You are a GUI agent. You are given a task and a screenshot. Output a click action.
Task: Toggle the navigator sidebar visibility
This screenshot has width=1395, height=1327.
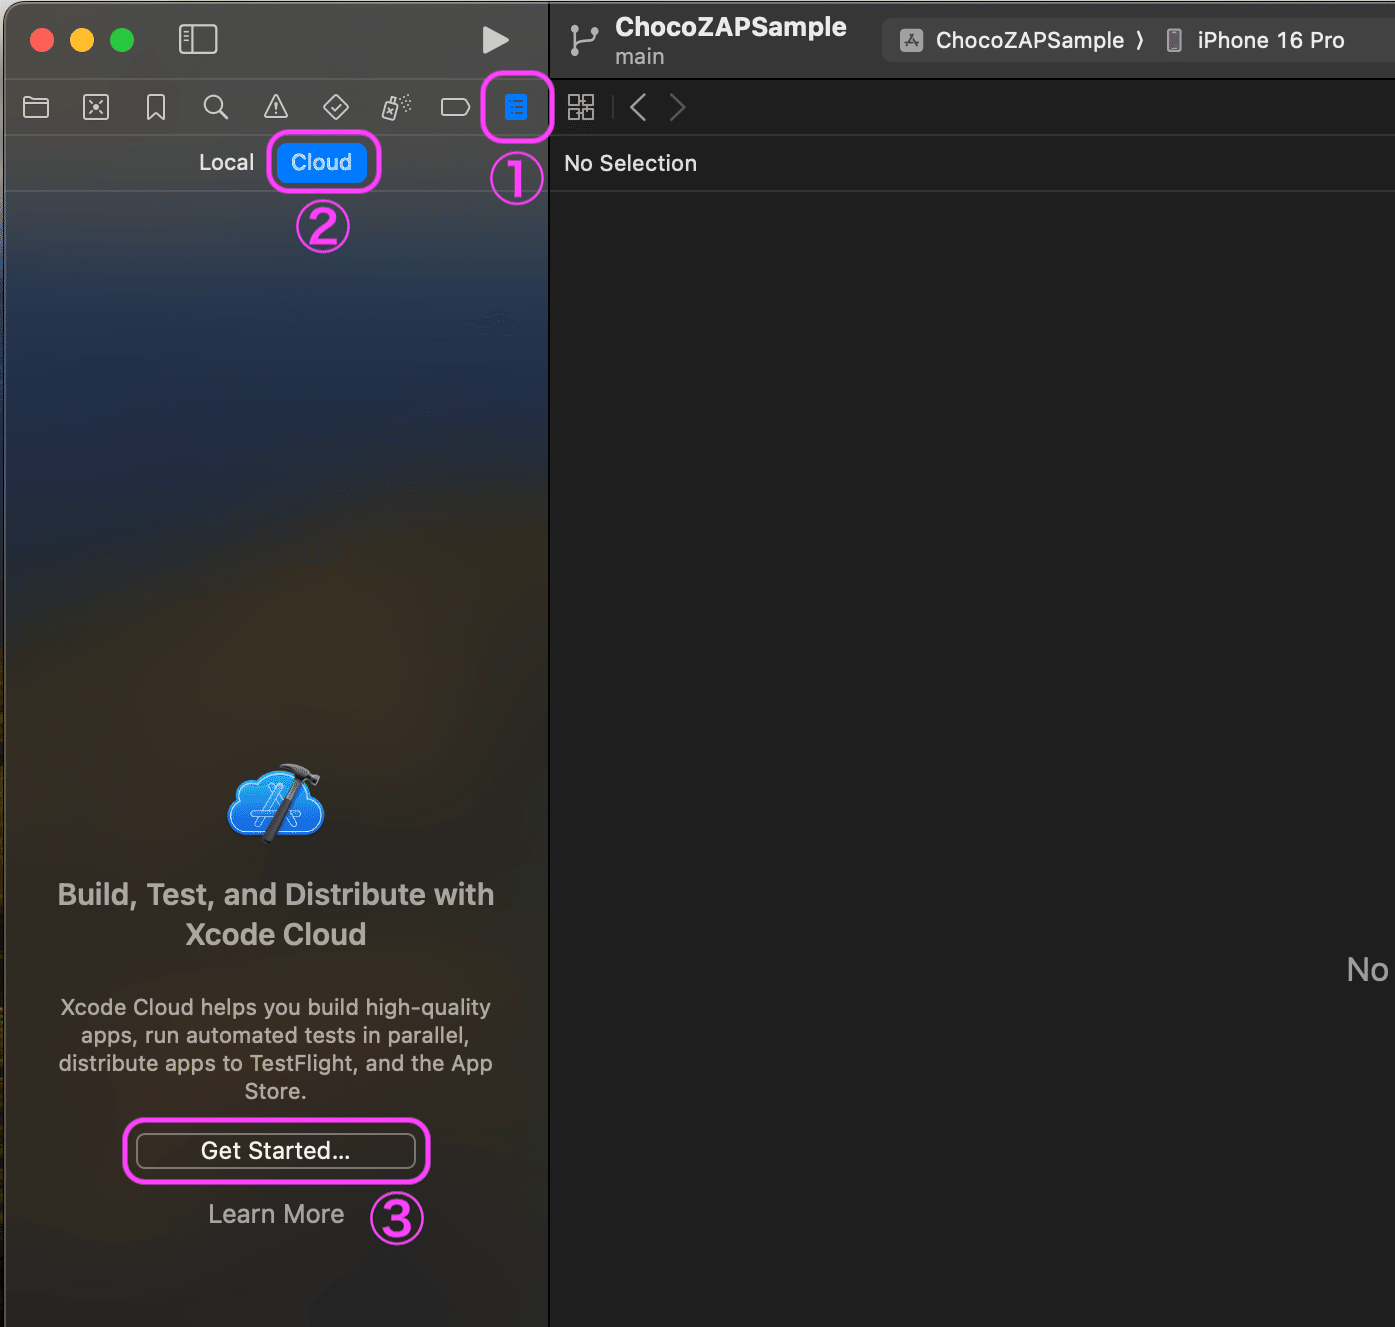click(198, 40)
